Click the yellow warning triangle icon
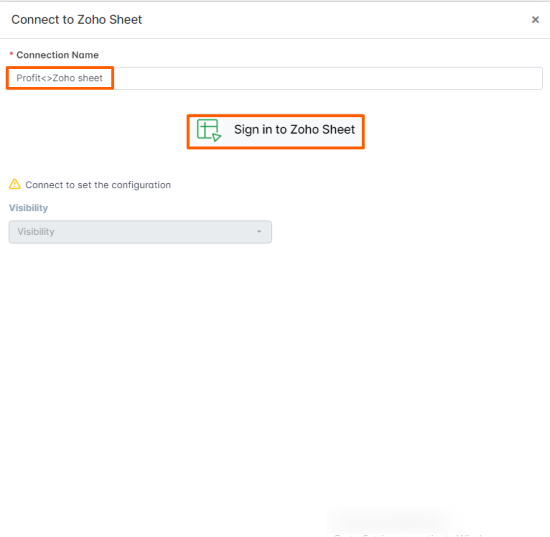The image size is (550, 537). click(15, 184)
